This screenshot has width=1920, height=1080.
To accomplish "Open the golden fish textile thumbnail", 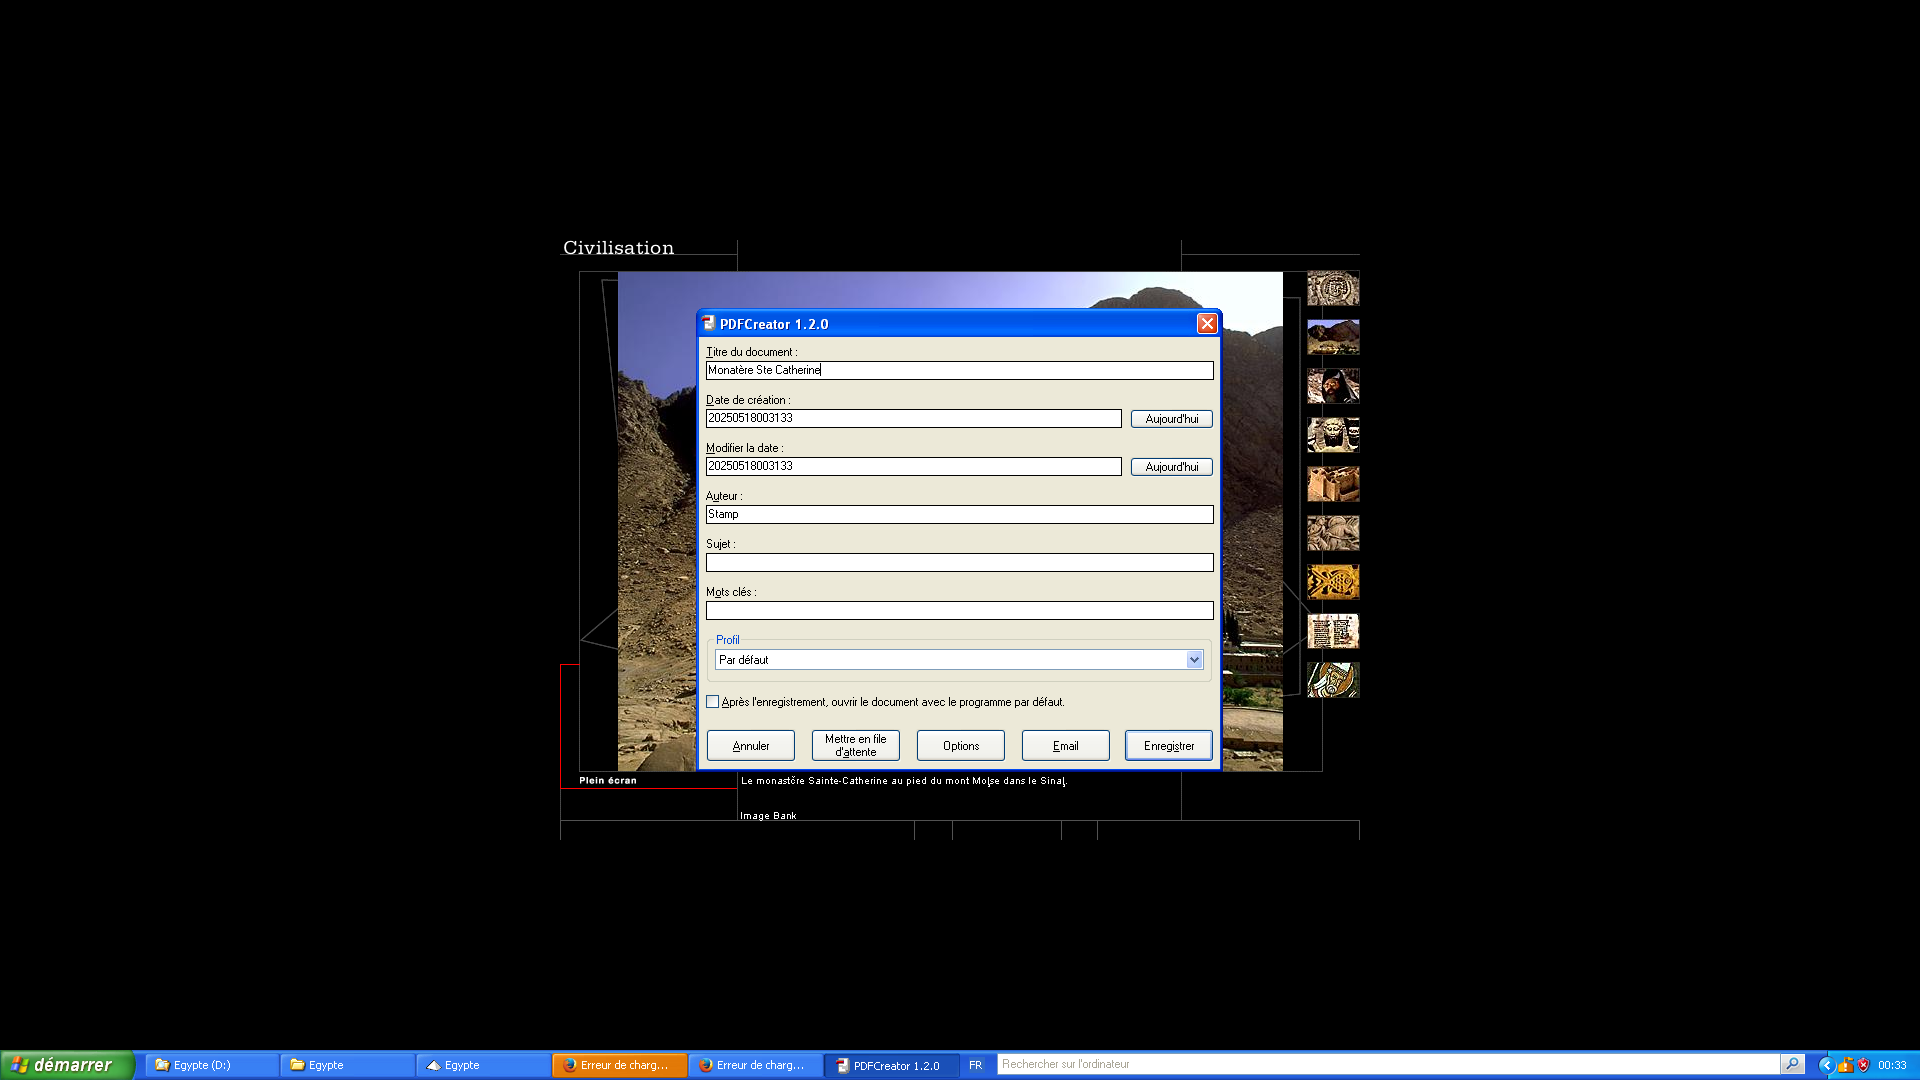I will 1333,582.
